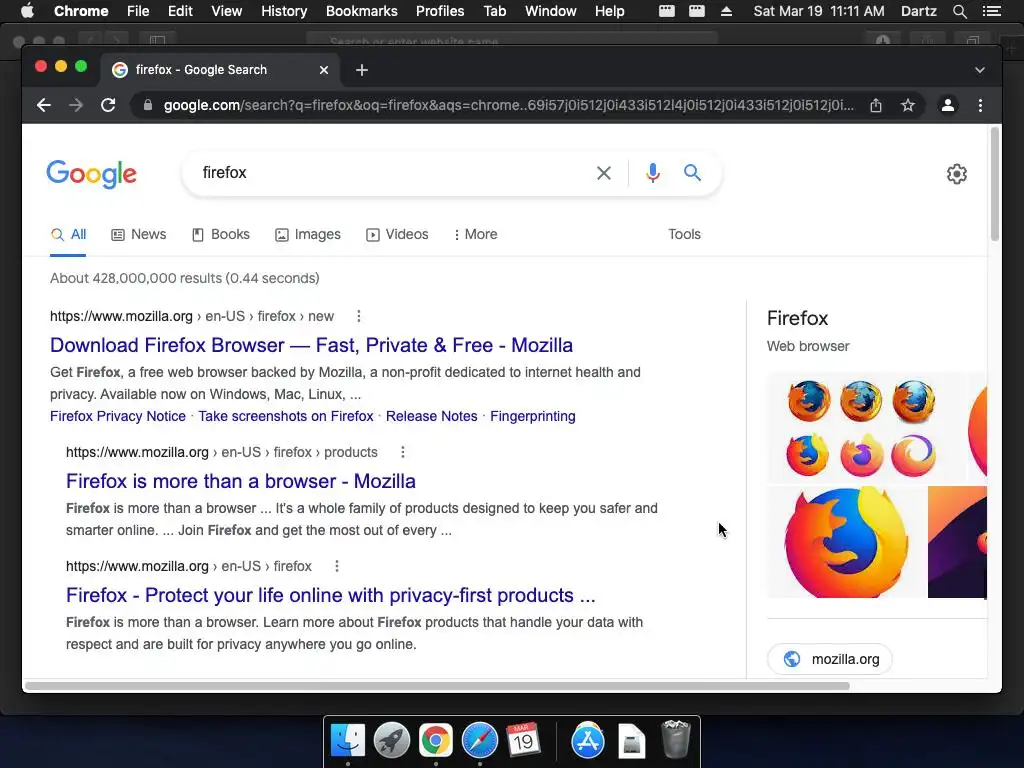Click the large Firefox logo image

pyautogui.click(x=846, y=542)
